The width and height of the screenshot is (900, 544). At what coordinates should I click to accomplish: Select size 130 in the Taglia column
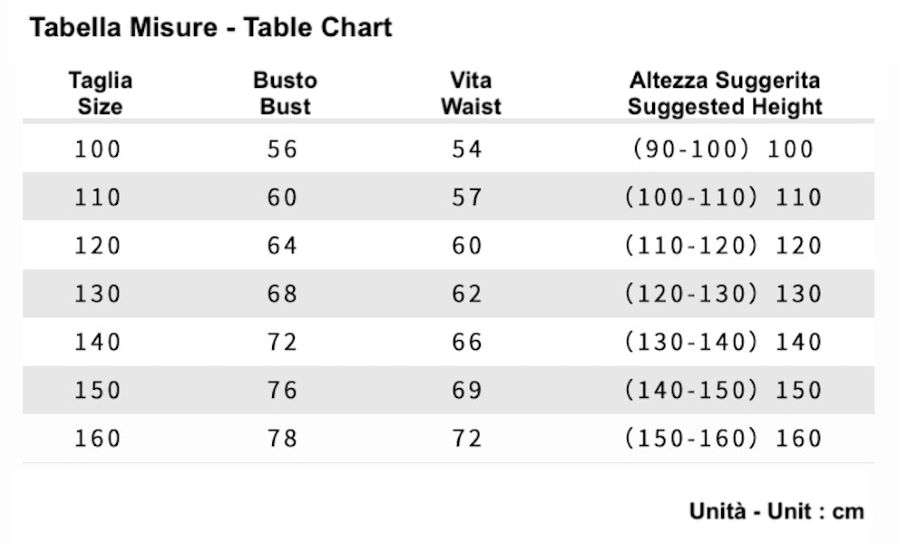pos(98,294)
